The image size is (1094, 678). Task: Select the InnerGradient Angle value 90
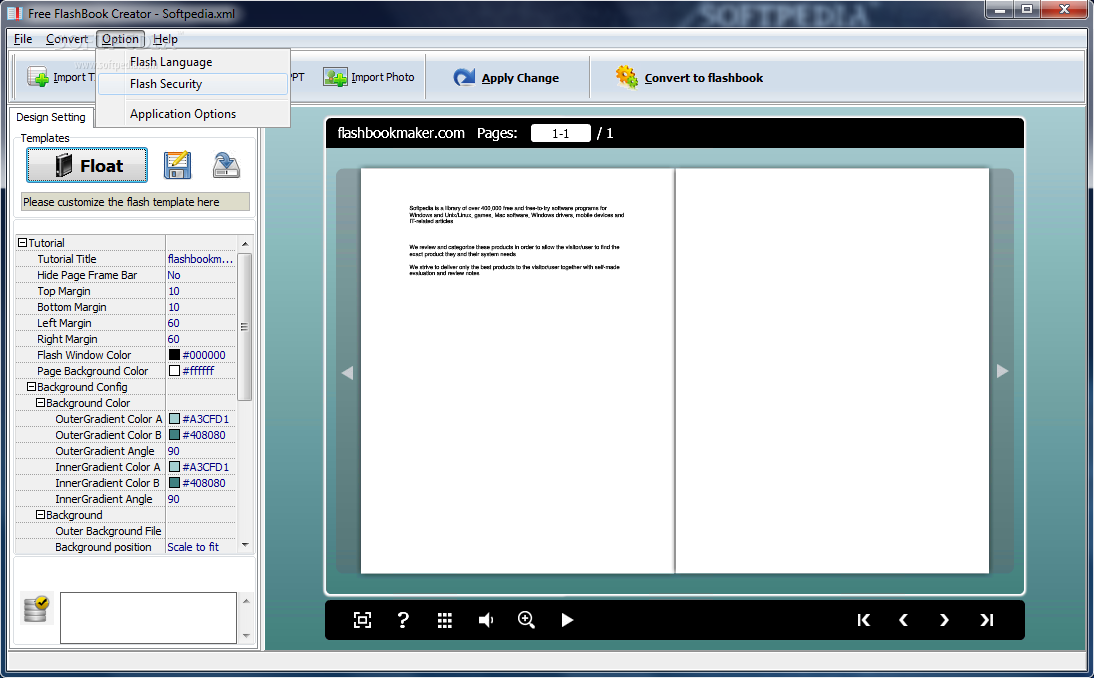click(x=201, y=499)
